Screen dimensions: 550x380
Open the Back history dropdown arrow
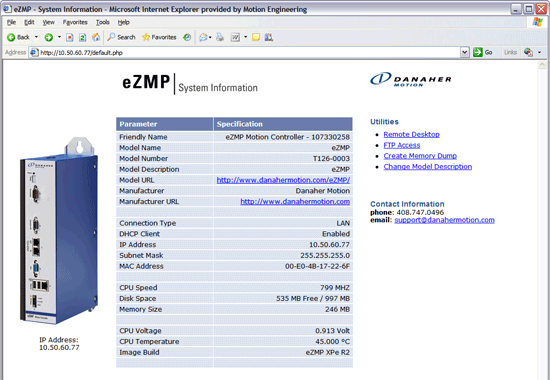(x=36, y=37)
